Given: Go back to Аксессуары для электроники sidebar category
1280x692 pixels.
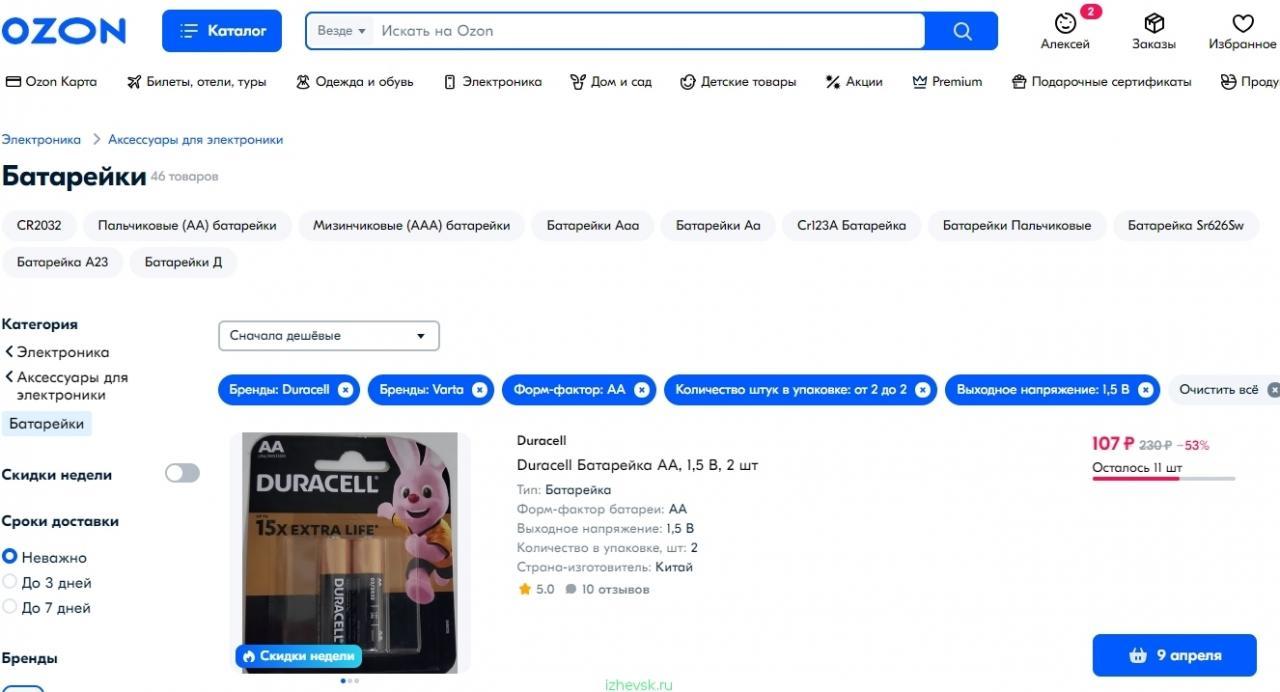Looking at the screenshot, I should click(66, 386).
